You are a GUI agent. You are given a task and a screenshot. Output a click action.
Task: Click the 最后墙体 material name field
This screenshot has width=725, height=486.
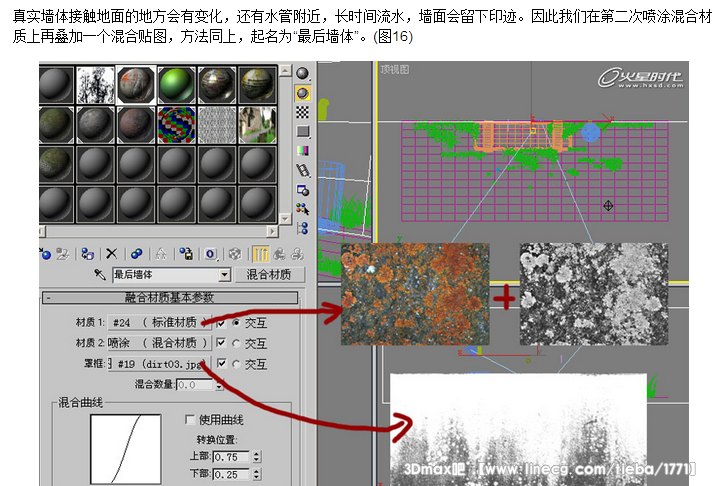(166, 275)
